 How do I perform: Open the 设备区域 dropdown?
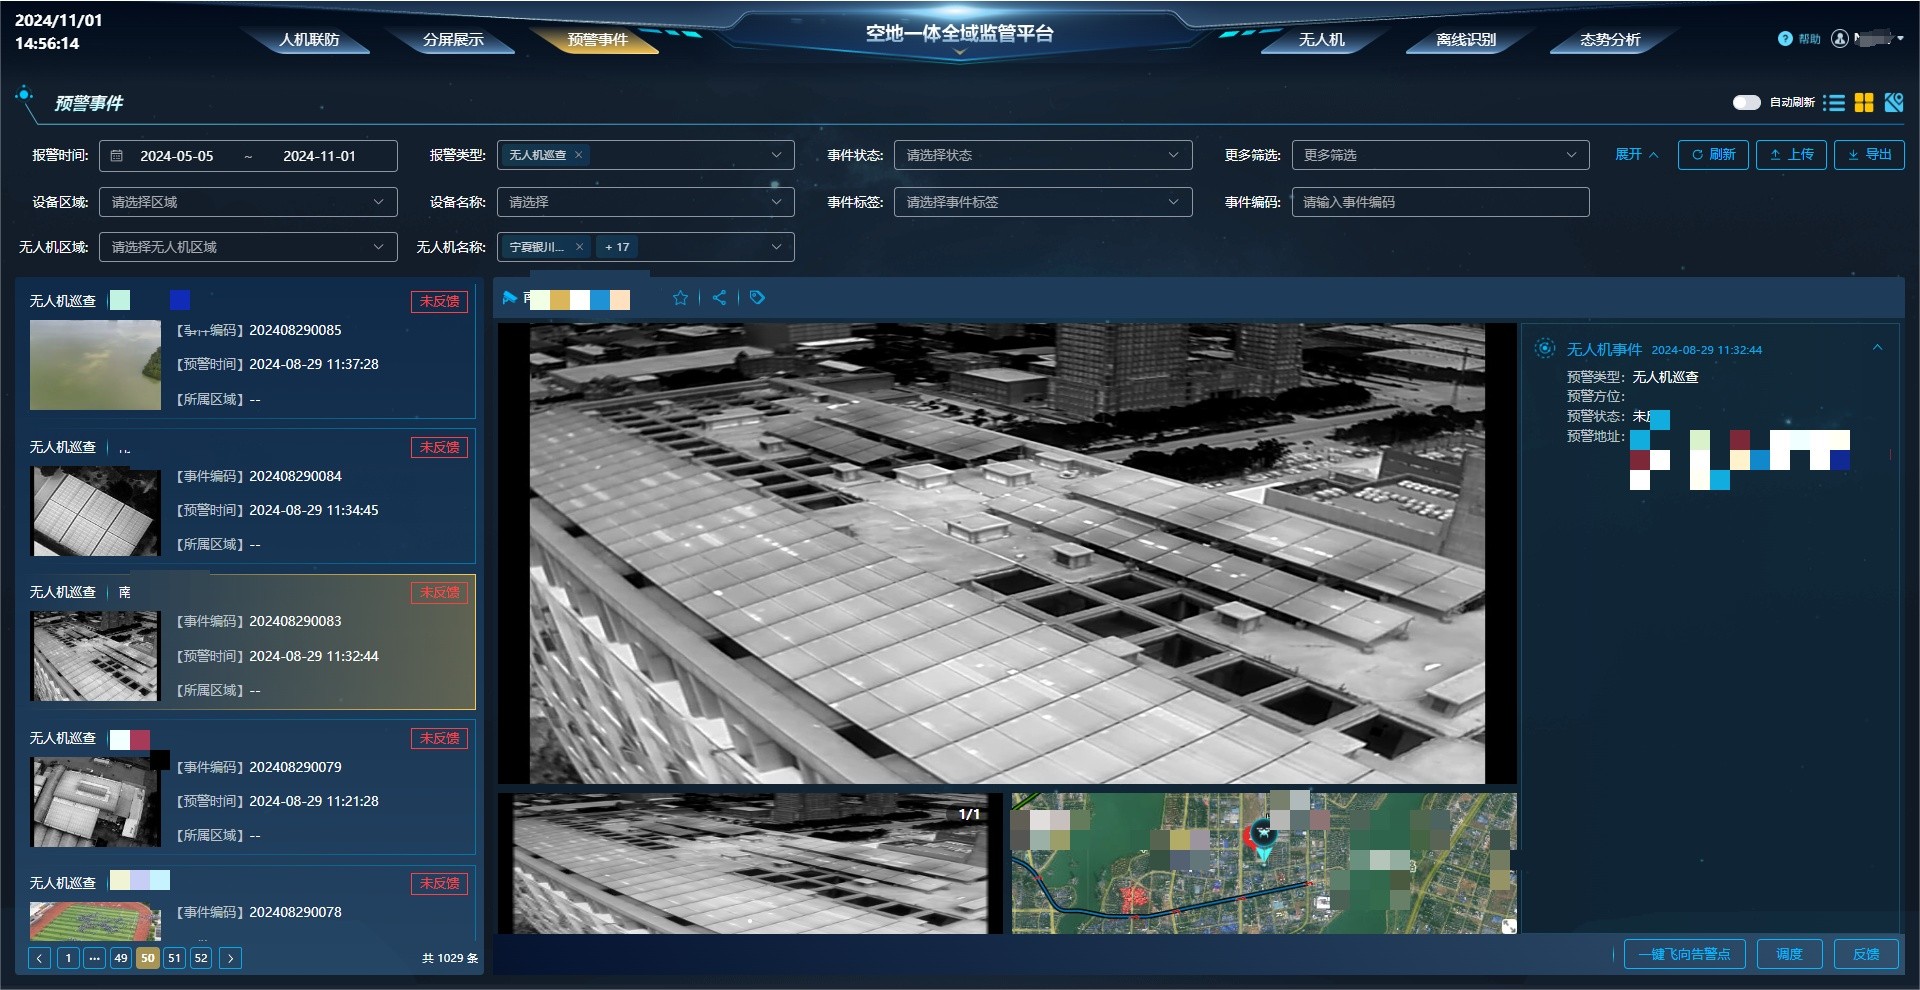pos(248,202)
